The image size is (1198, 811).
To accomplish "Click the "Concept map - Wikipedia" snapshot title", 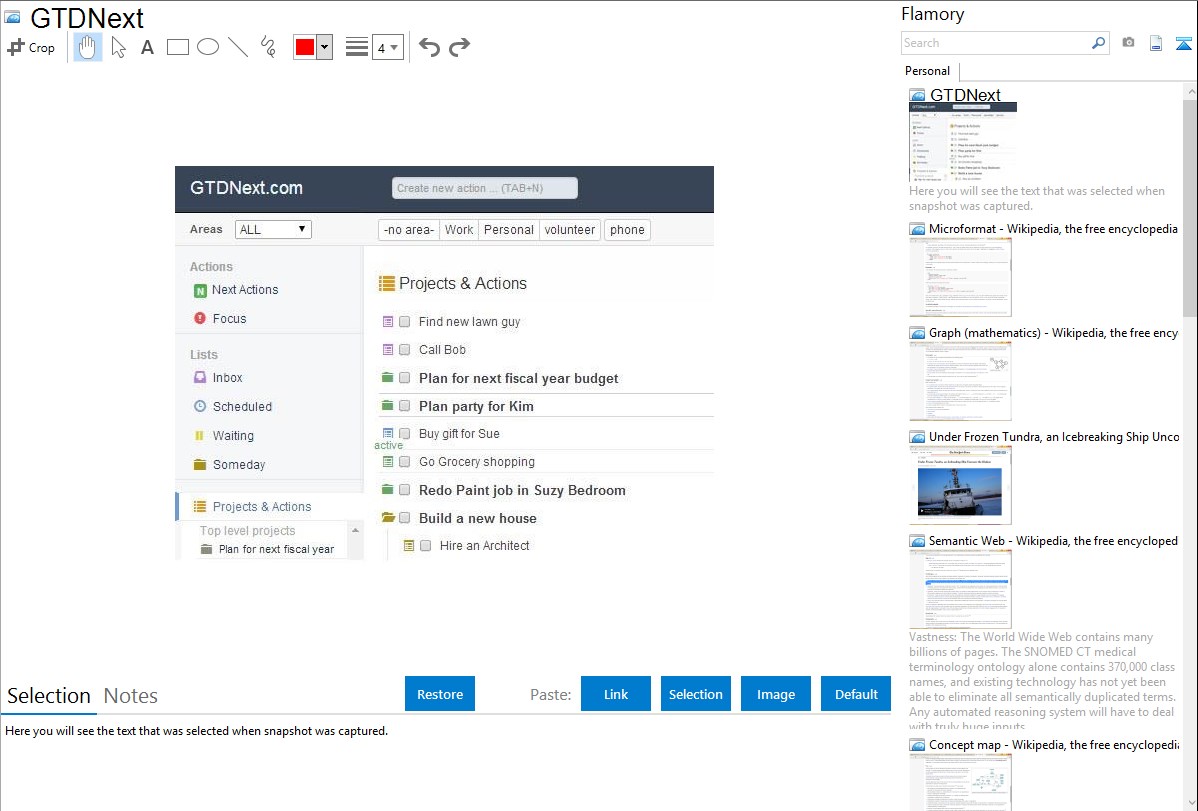I will [1054, 744].
